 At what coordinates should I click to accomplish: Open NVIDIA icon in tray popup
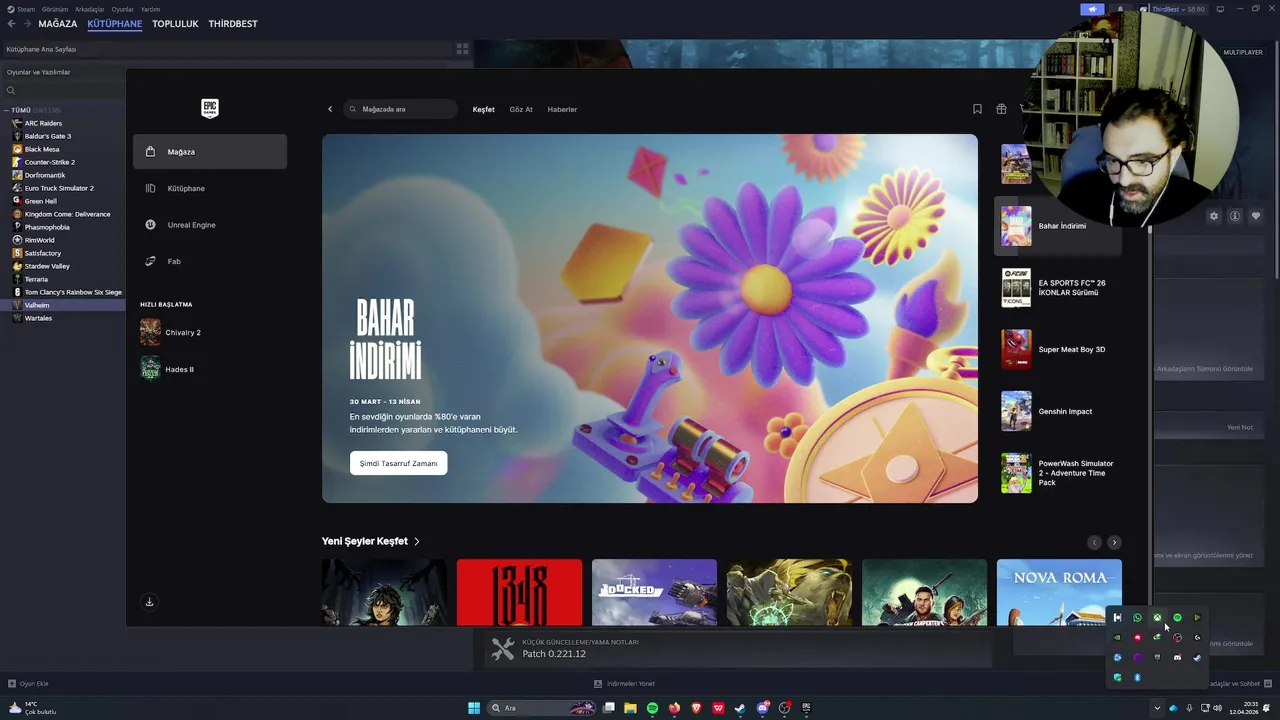[1117, 637]
